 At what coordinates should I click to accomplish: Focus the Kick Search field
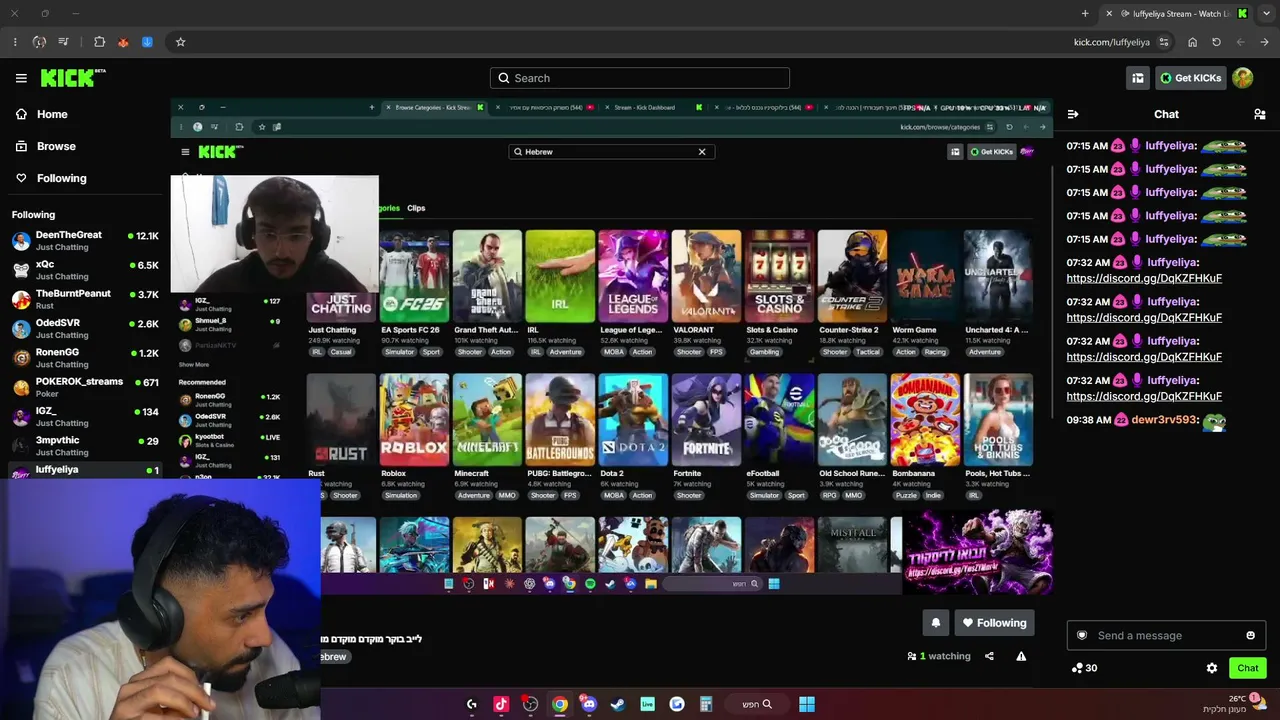640,78
